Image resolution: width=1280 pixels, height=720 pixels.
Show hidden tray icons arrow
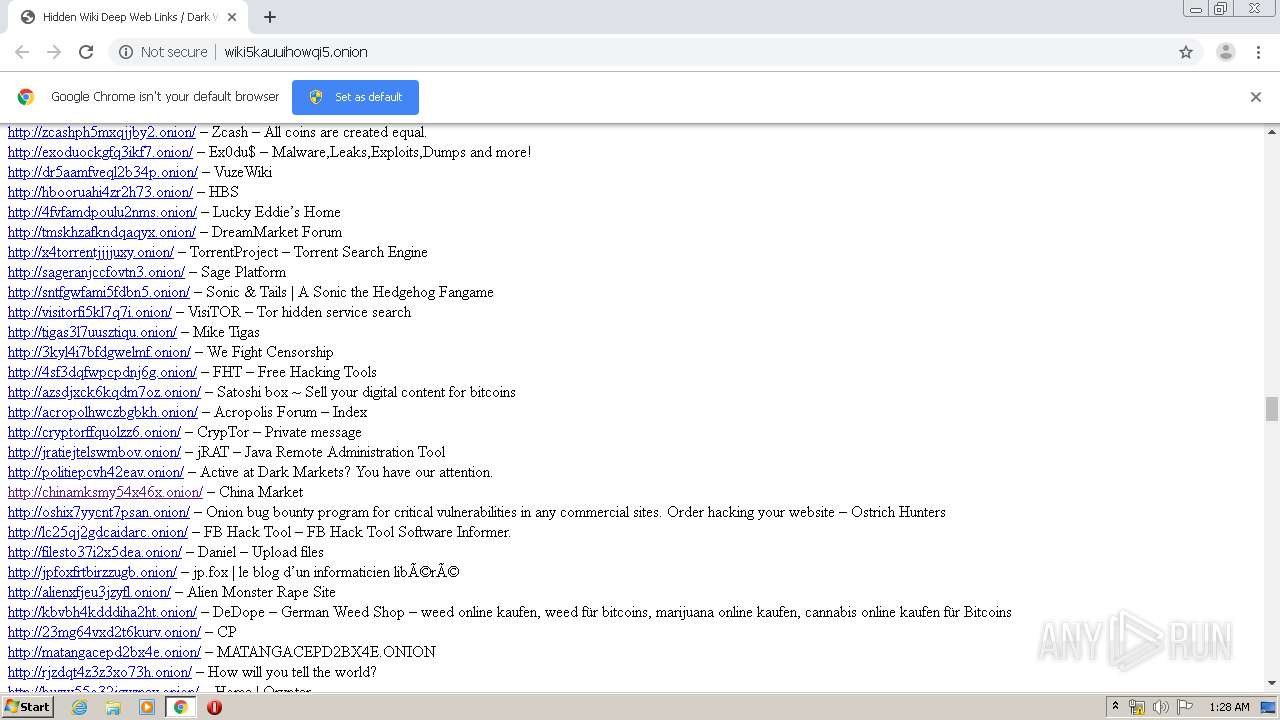coord(1115,707)
